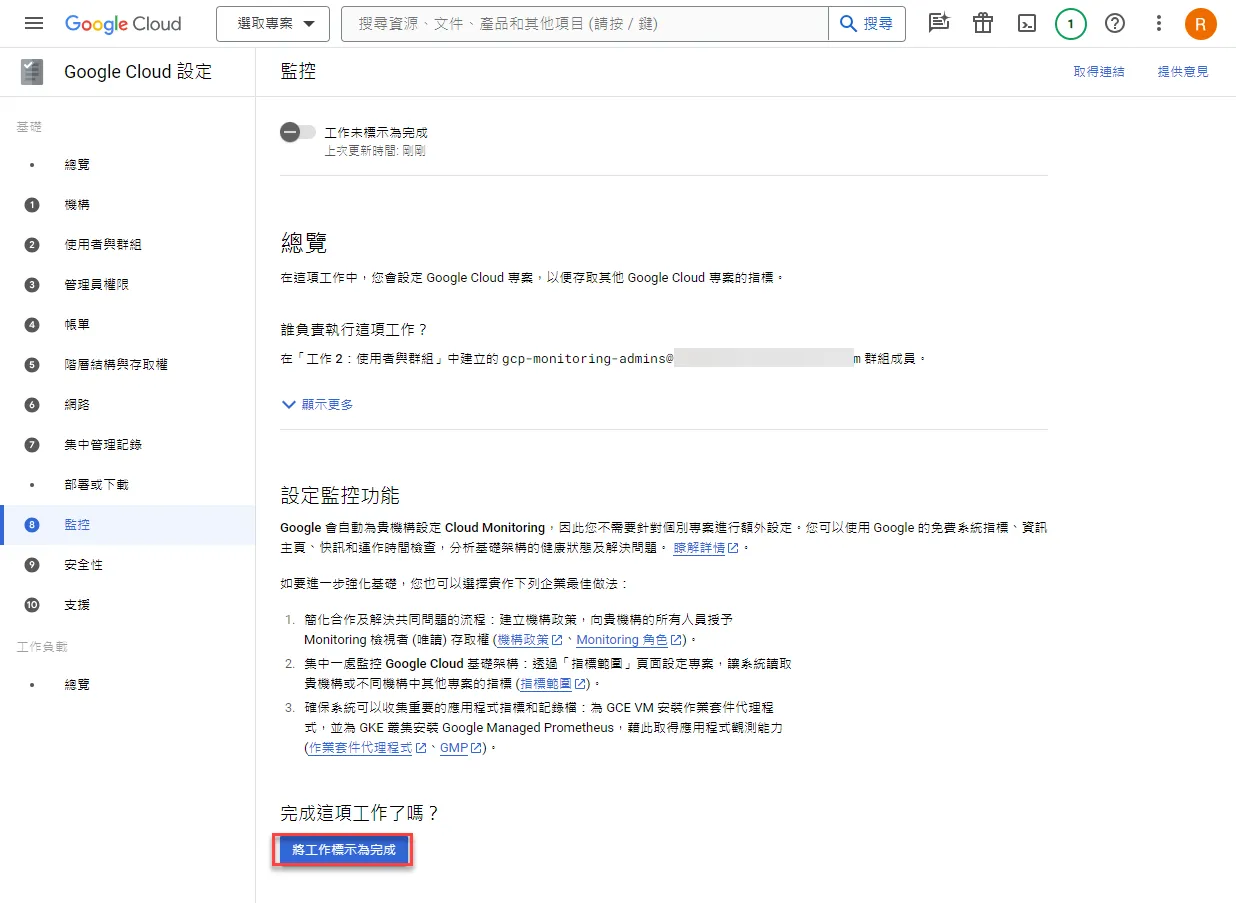The image size is (1236, 903).
Task: Open the hamburger navigation menu
Action: point(34,24)
